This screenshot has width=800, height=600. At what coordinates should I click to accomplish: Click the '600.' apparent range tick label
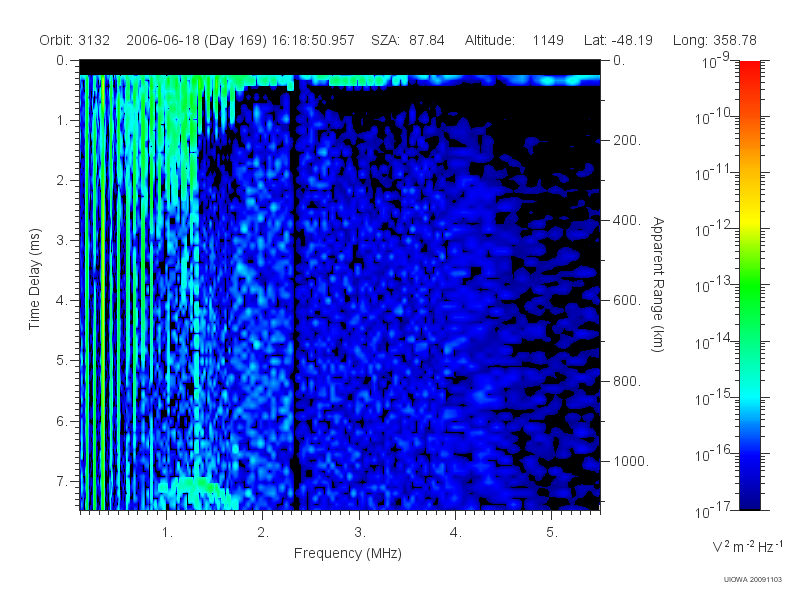coord(627,301)
